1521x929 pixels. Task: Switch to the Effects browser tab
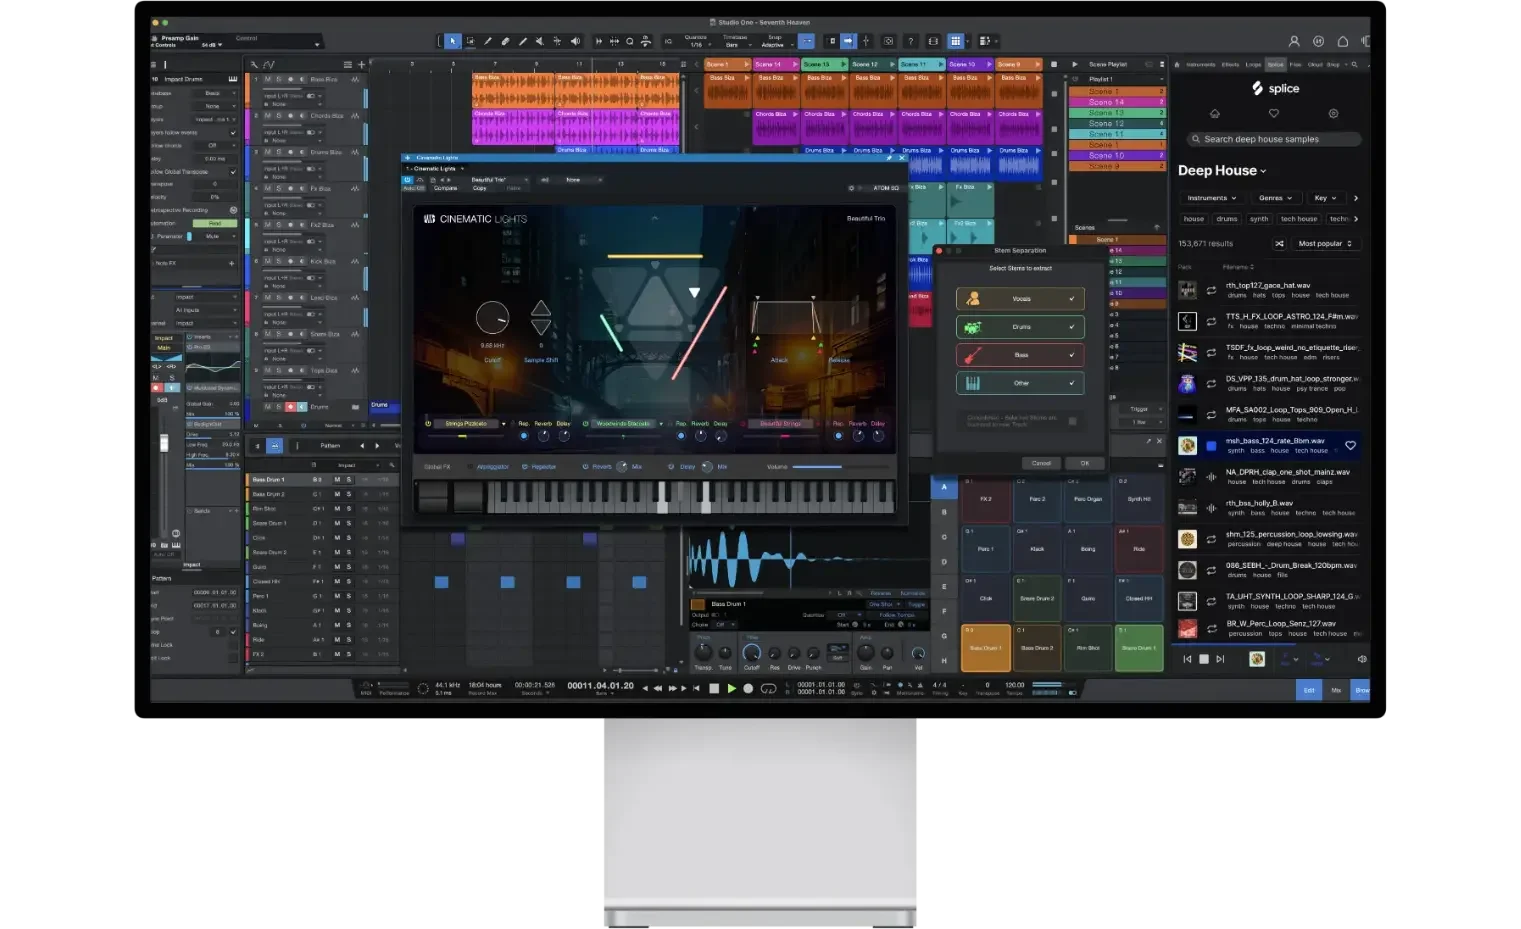[1231, 64]
